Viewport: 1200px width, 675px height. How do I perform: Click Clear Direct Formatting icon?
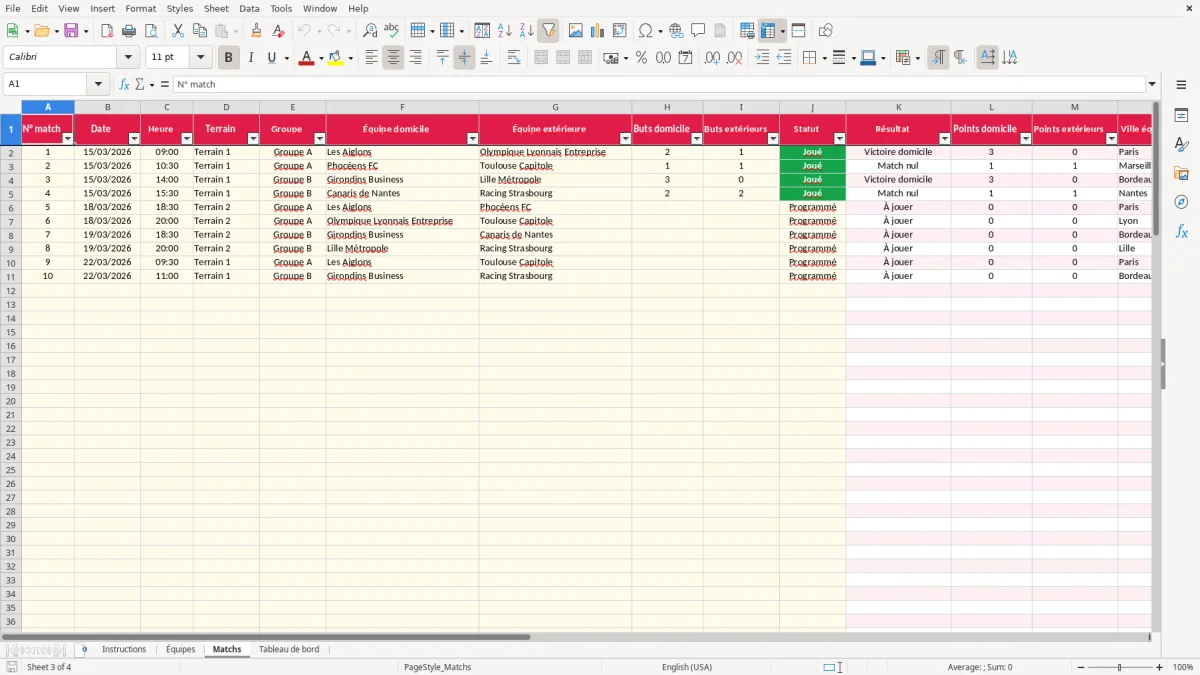[x=279, y=31]
